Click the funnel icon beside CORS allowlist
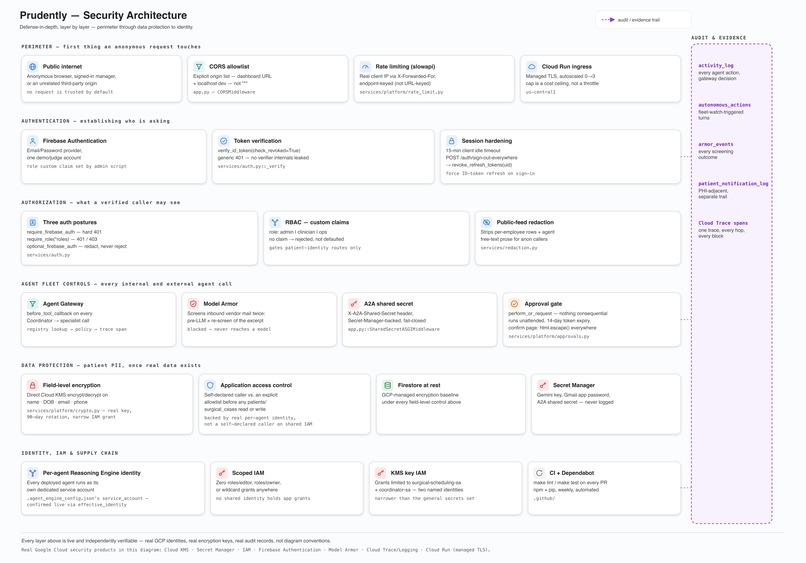The height and width of the screenshot is (563, 806). click(199, 66)
